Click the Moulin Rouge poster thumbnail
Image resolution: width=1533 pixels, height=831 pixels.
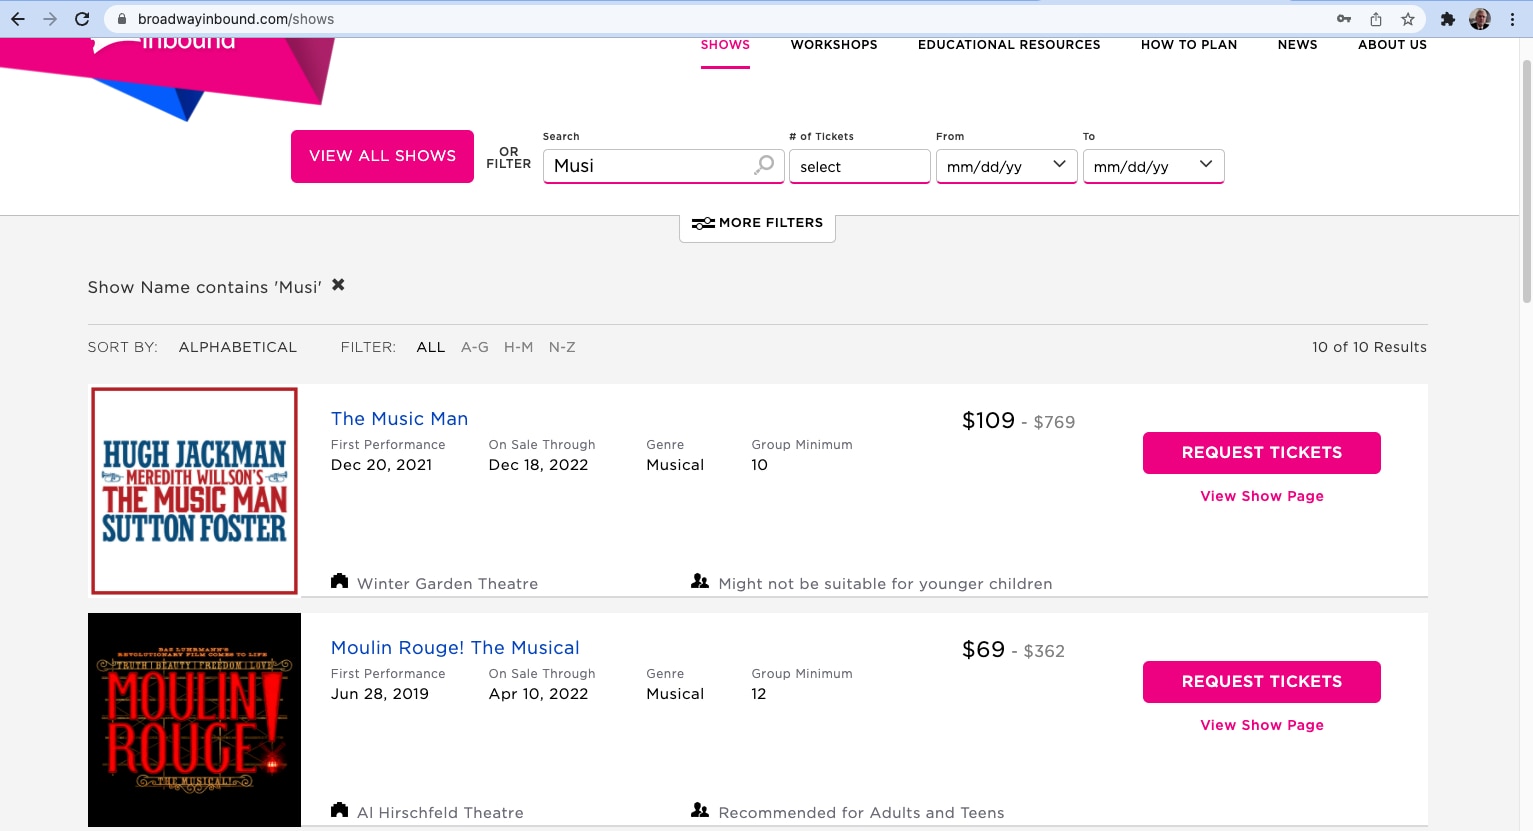tap(194, 720)
